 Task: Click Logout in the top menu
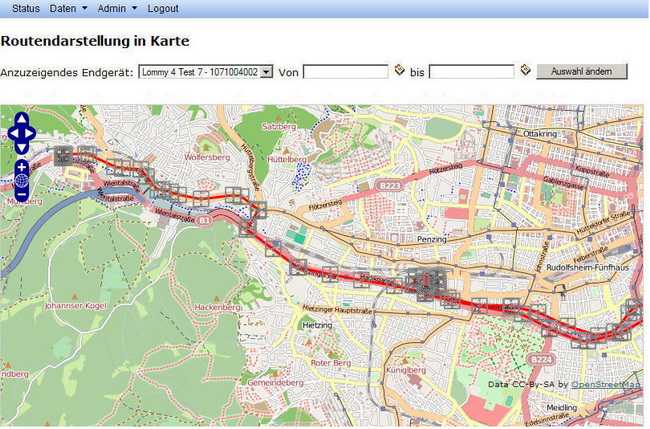163,8
